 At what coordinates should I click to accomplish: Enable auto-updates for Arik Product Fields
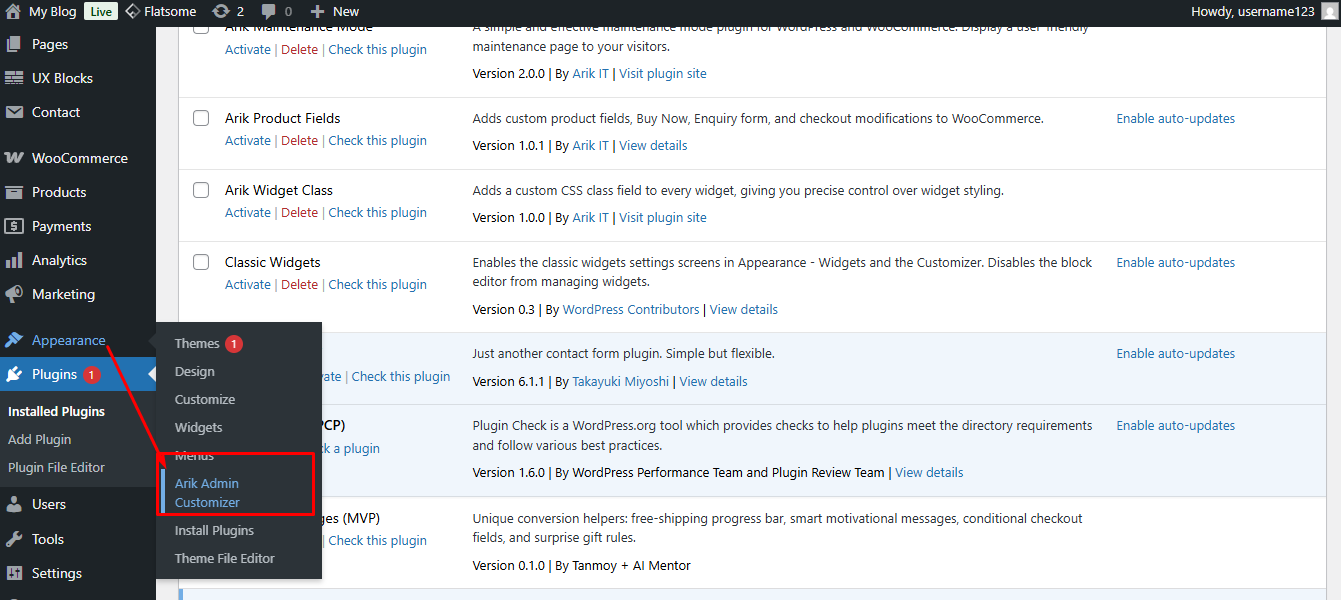coord(1176,118)
